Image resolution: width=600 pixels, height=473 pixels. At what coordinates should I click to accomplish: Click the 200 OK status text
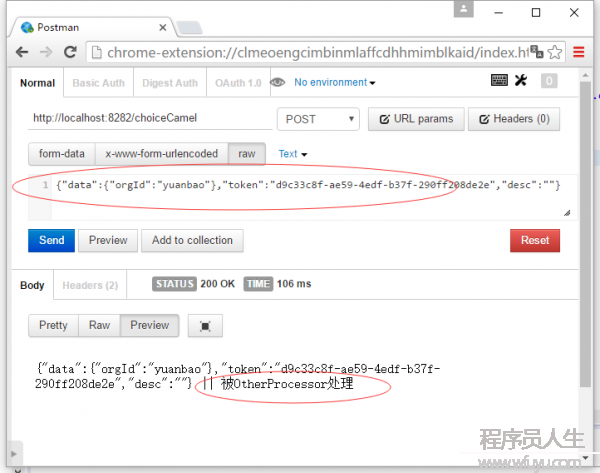point(217,284)
